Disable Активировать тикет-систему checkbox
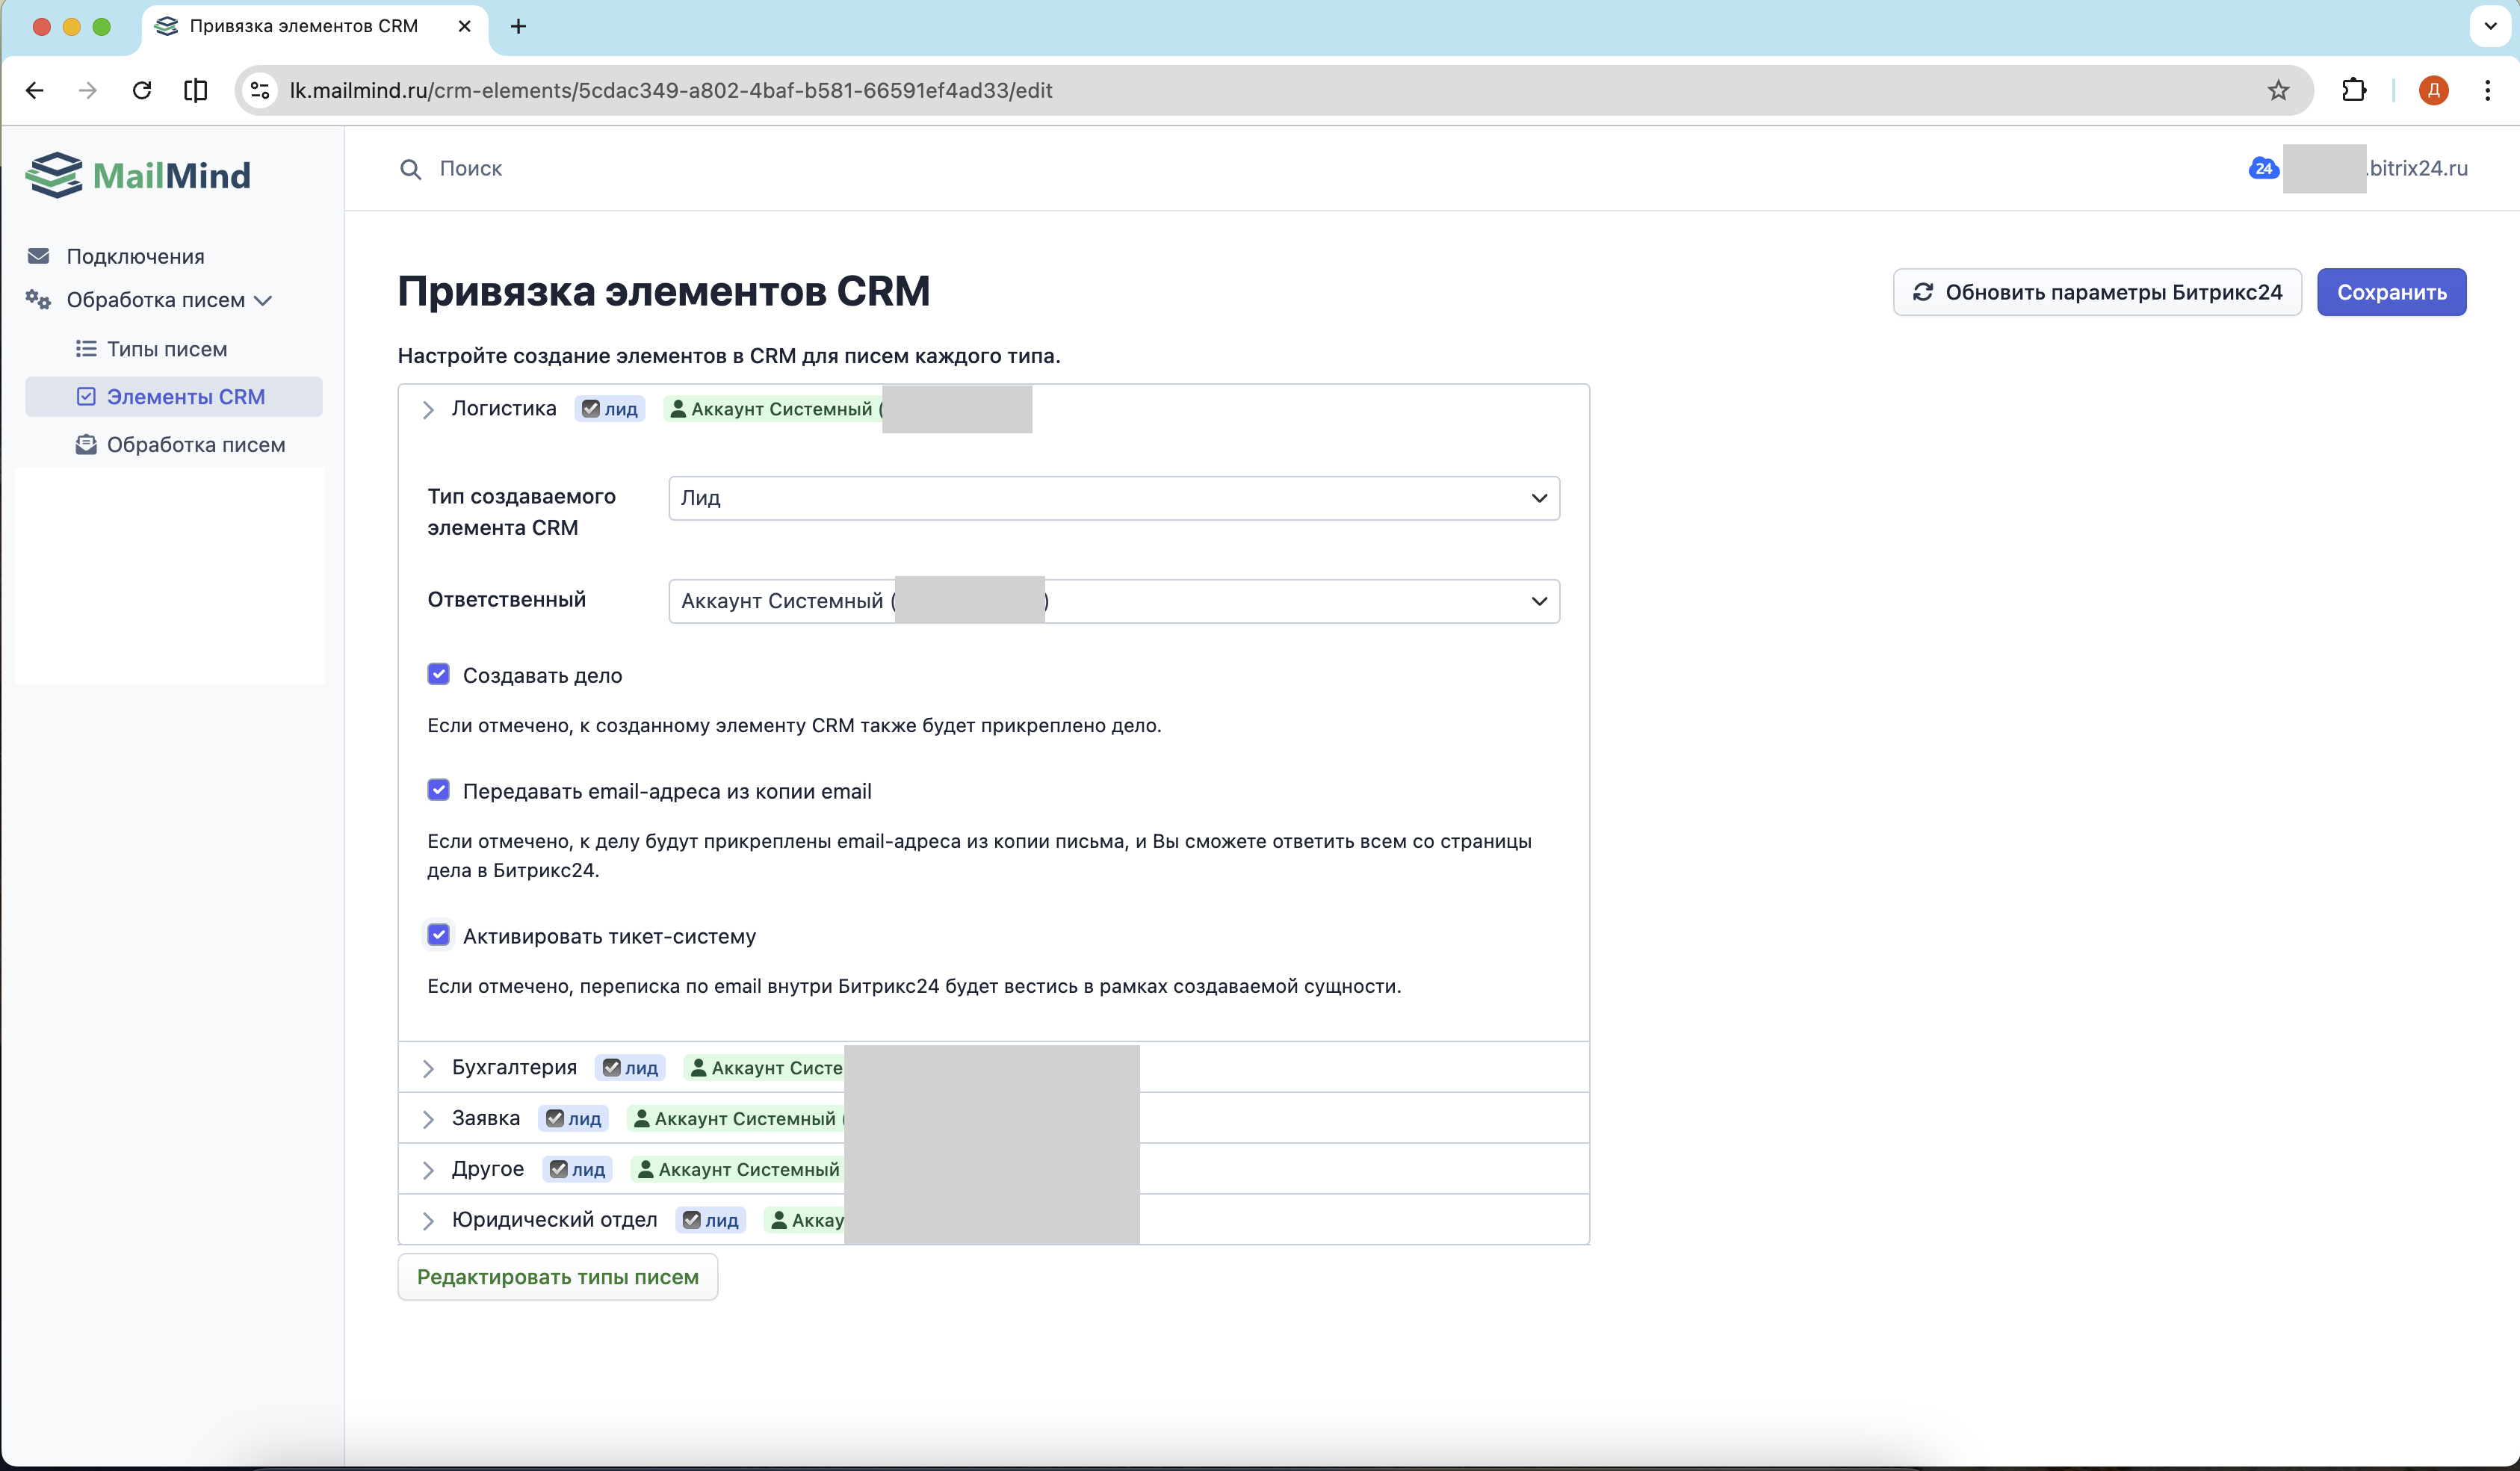Screen dimensions: 2520x1471 pos(438,936)
